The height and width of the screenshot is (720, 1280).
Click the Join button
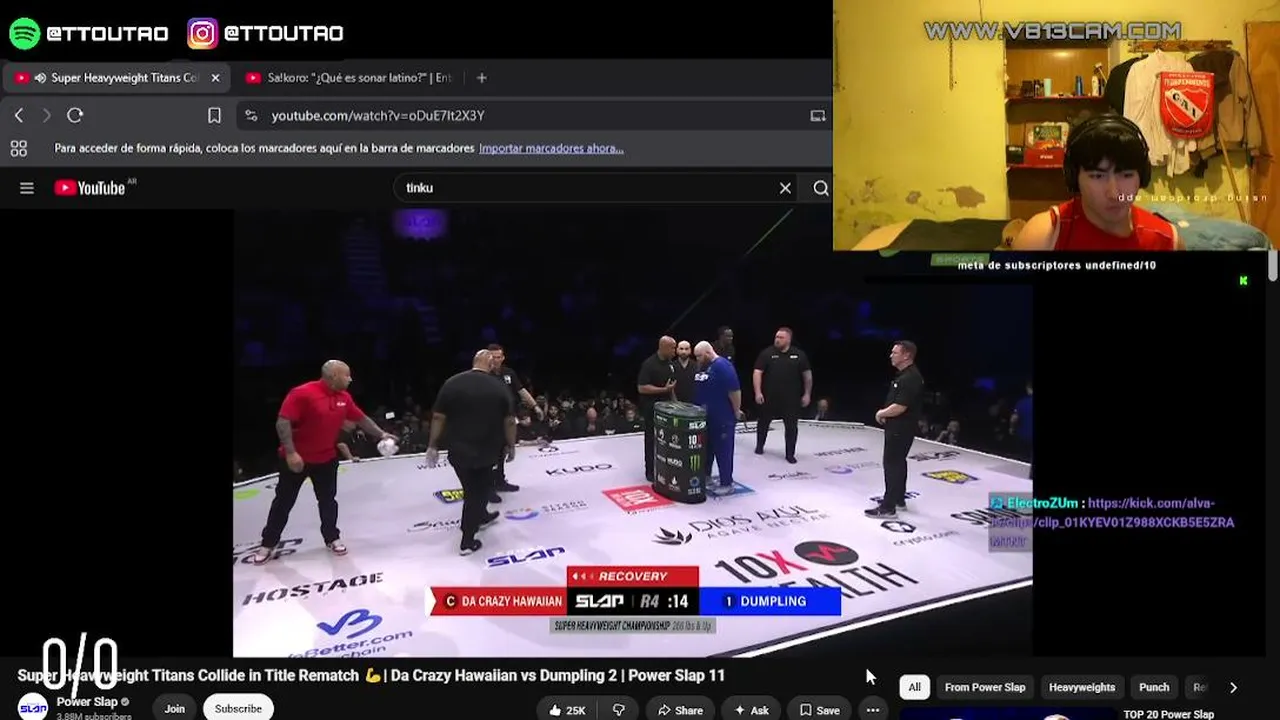pos(175,709)
